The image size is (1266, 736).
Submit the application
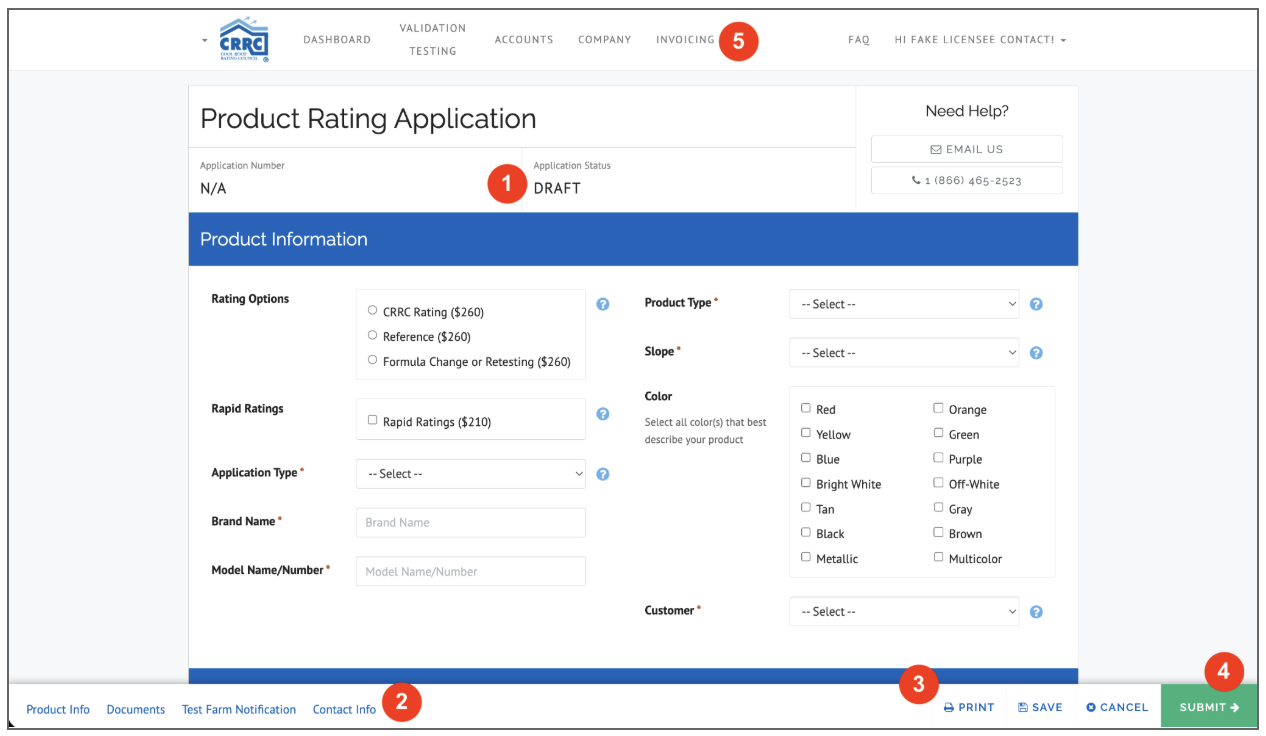(x=1209, y=707)
